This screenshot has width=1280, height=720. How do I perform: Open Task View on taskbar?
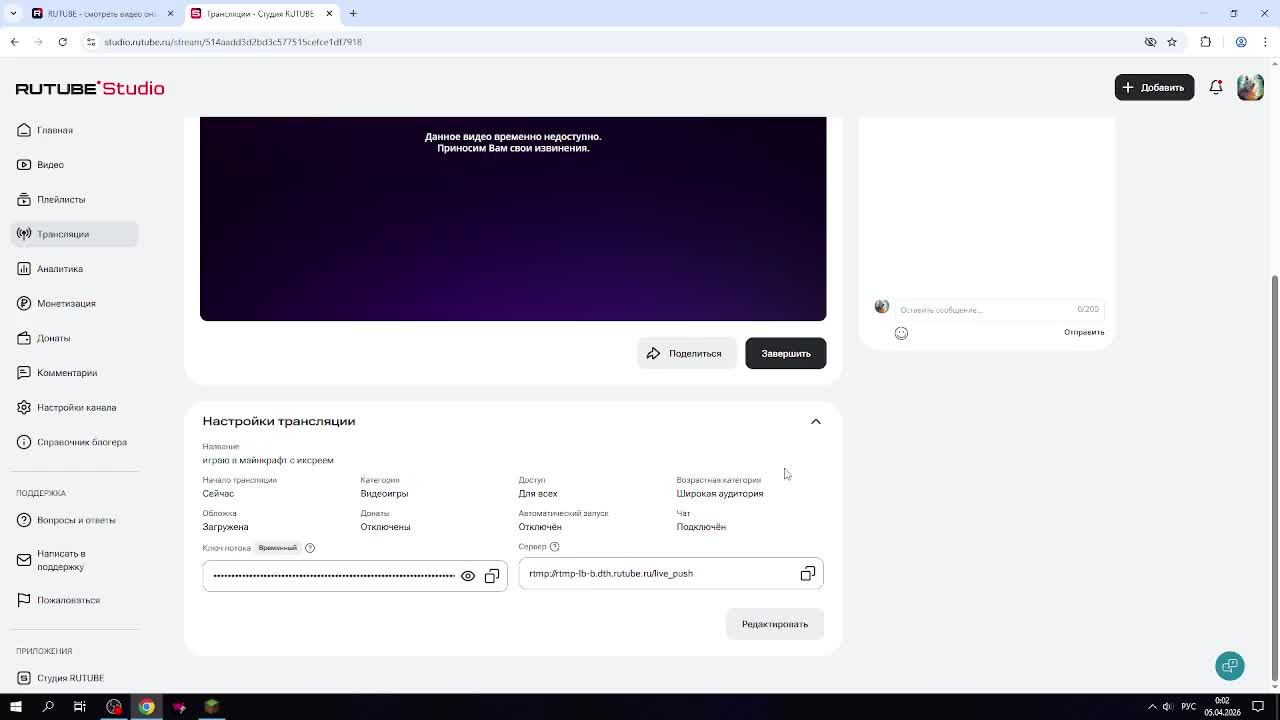point(80,707)
